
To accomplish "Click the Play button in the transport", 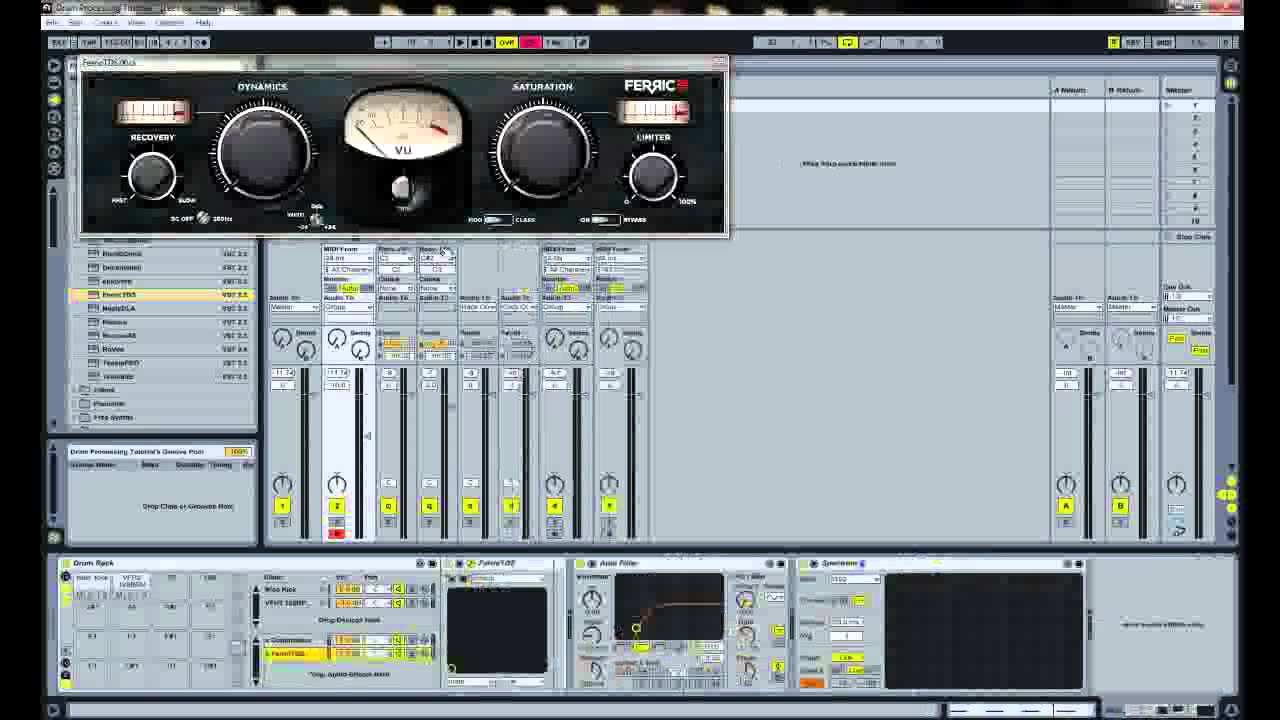I will 460,42.
